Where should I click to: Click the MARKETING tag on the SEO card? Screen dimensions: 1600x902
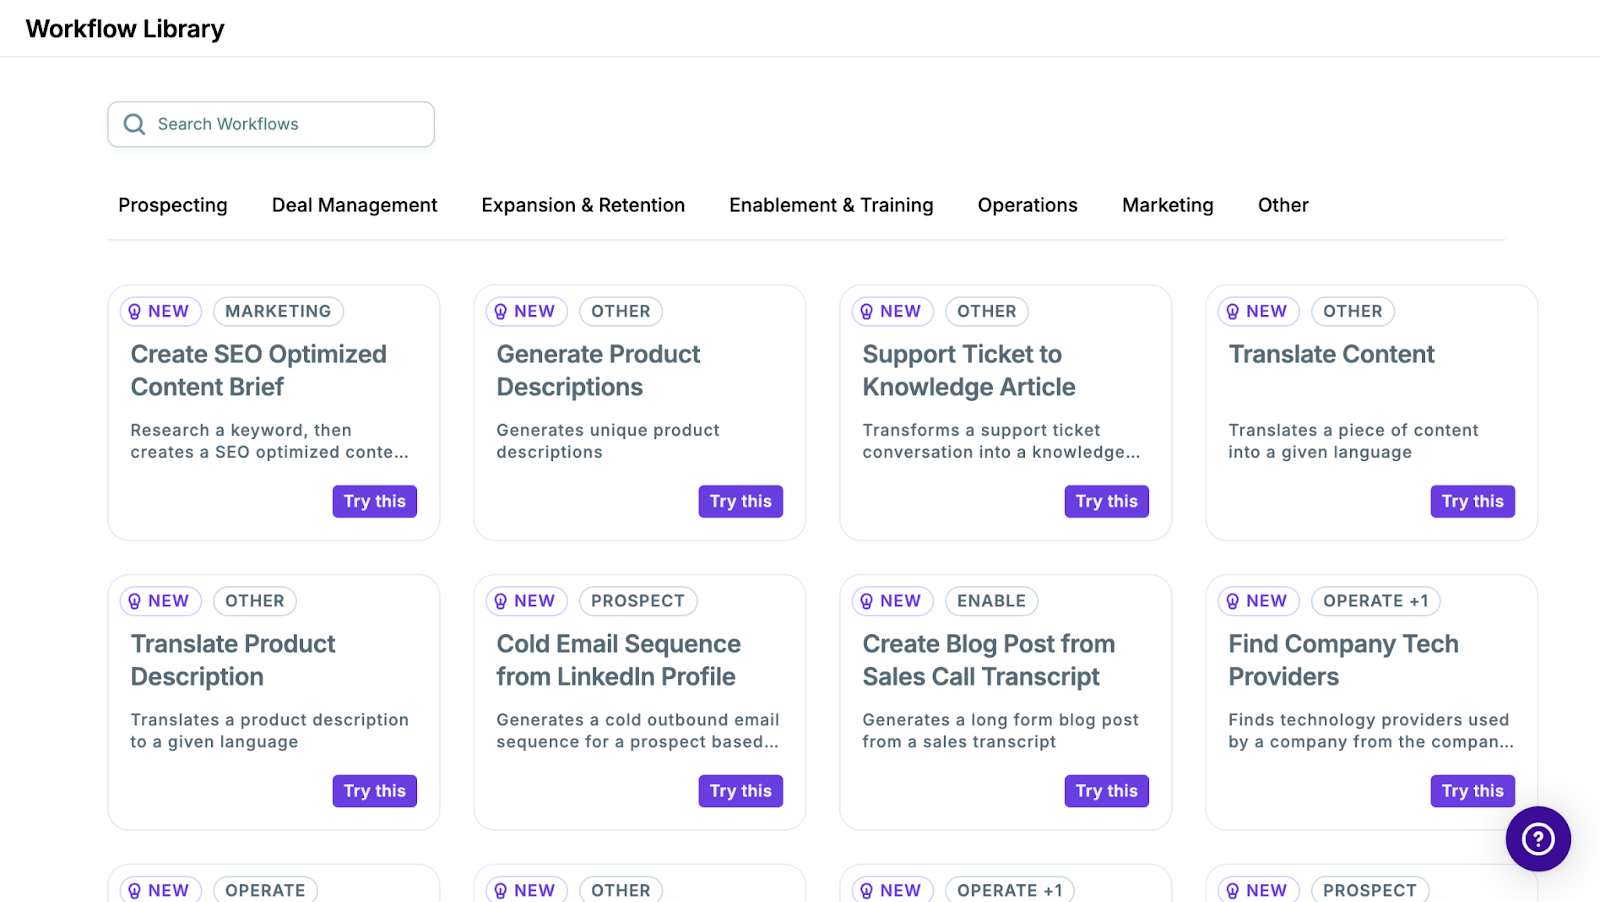click(x=278, y=312)
